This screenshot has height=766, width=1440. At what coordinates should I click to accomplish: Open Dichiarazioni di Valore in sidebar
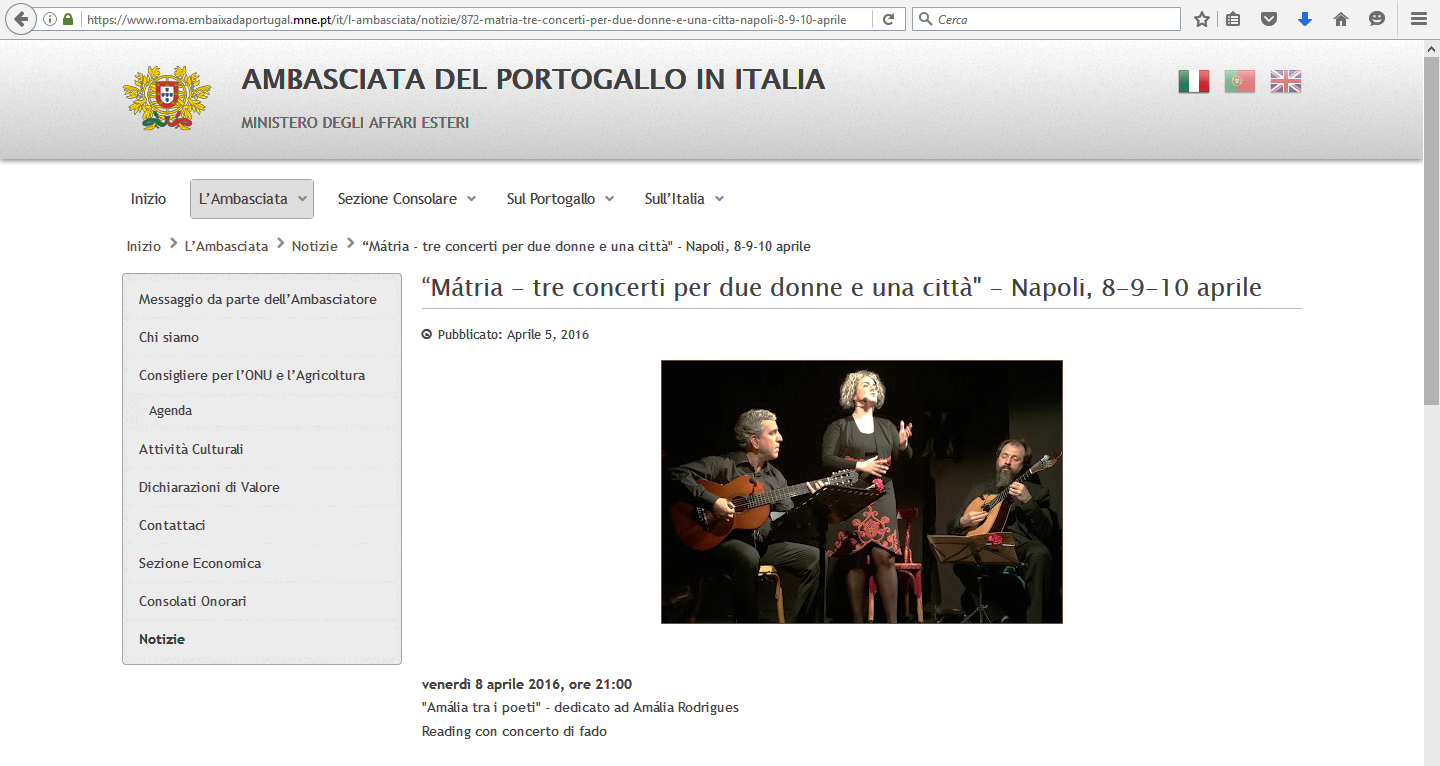tap(209, 487)
